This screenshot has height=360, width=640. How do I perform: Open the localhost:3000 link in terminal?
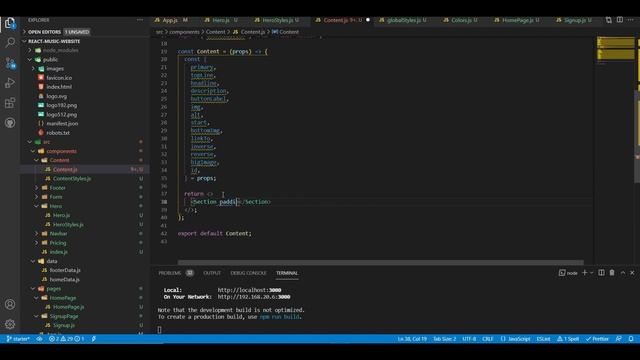[249, 290]
